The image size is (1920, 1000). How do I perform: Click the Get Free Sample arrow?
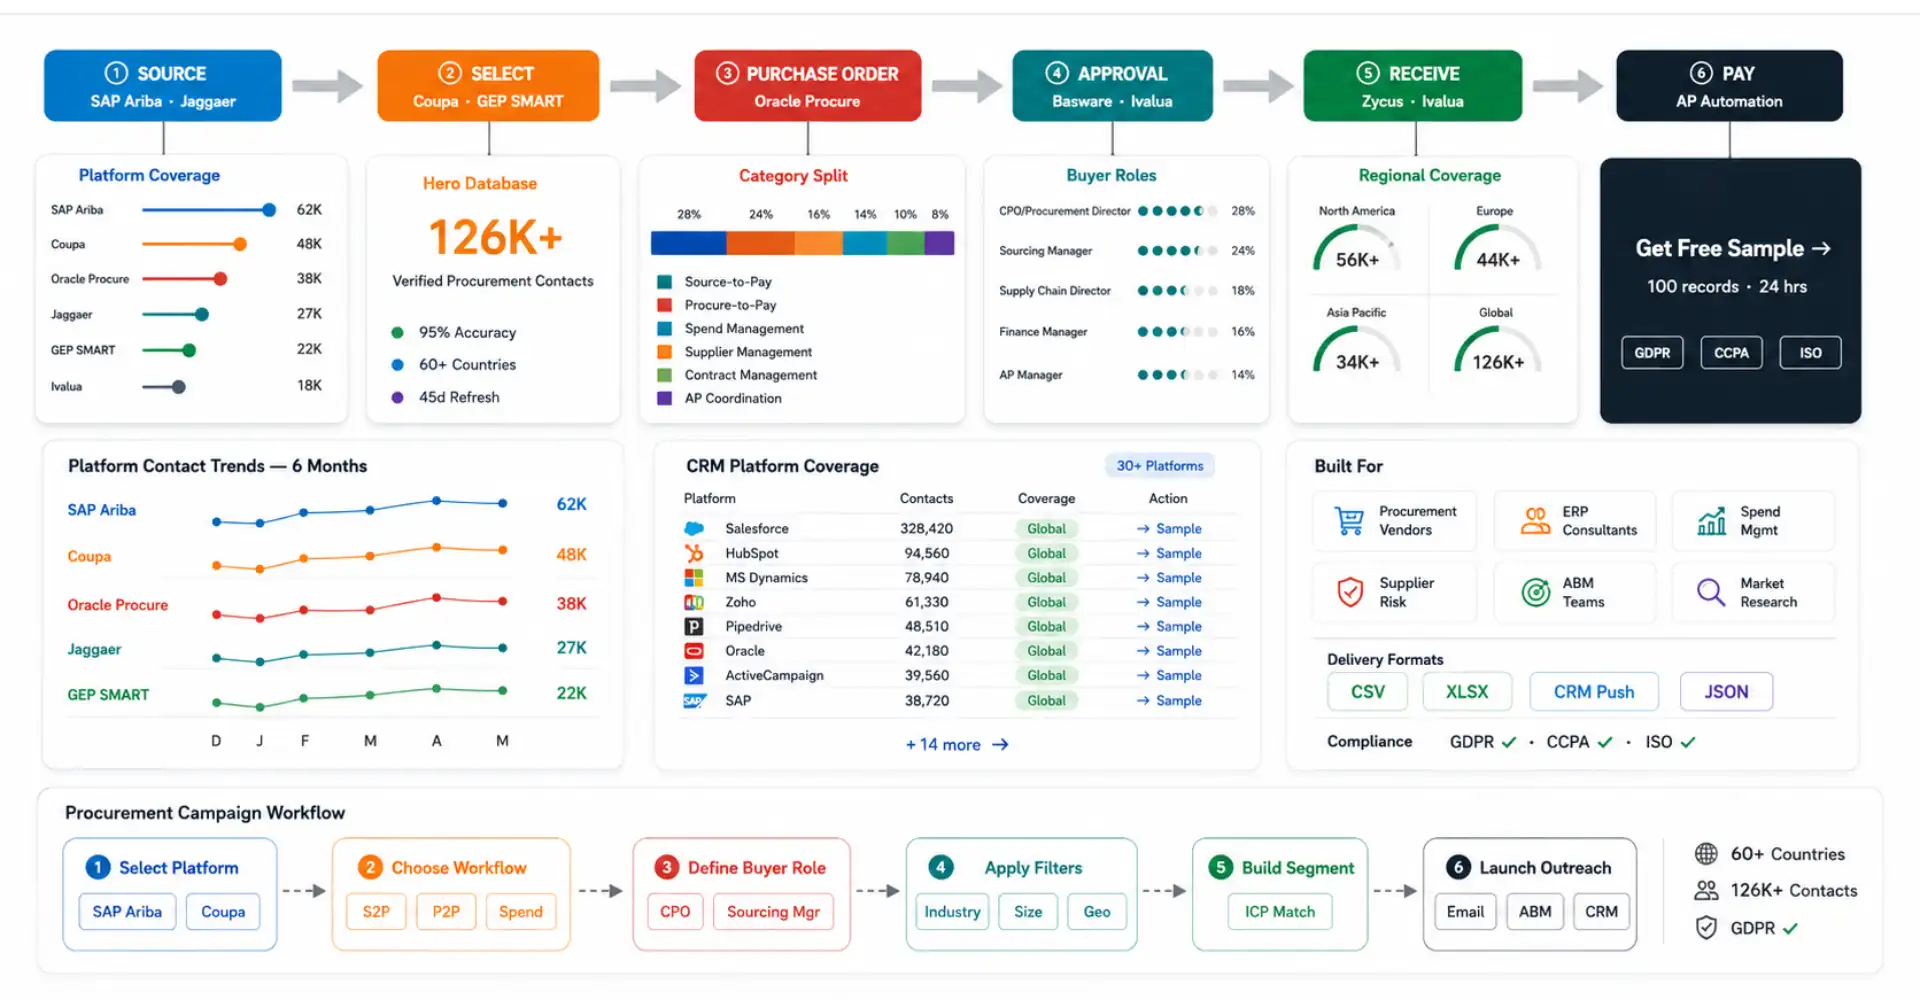coord(1821,248)
